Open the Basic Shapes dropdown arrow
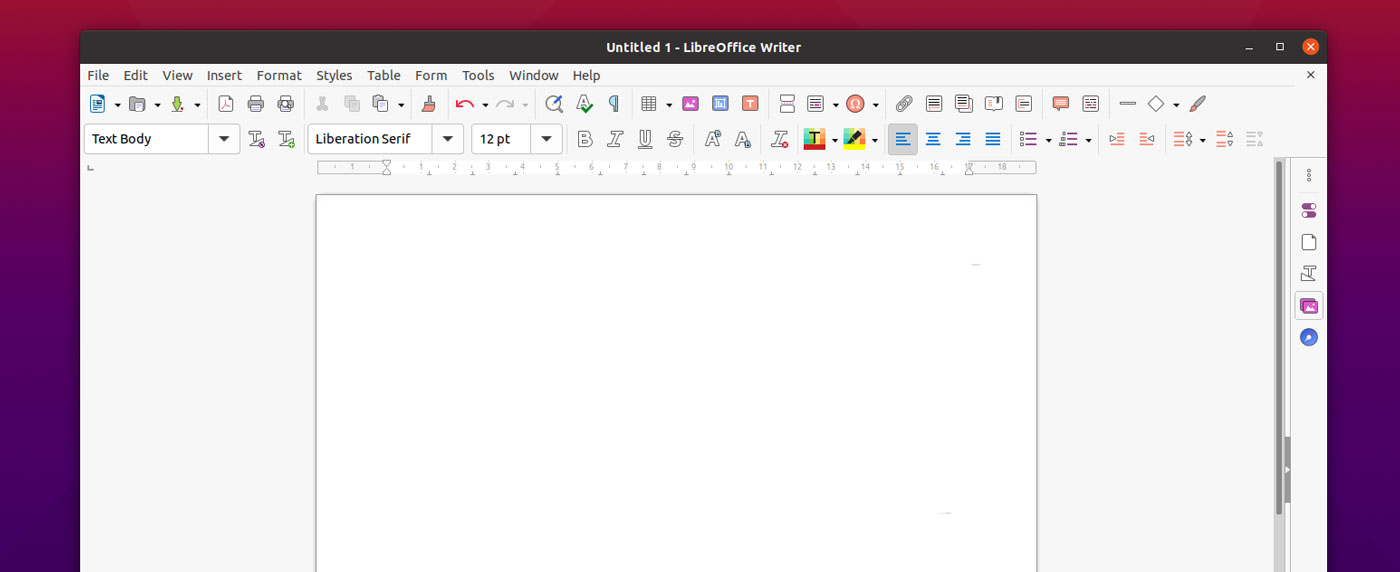Image resolution: width=1400 pixels, height=572 pixels. tap(1176, 104)
